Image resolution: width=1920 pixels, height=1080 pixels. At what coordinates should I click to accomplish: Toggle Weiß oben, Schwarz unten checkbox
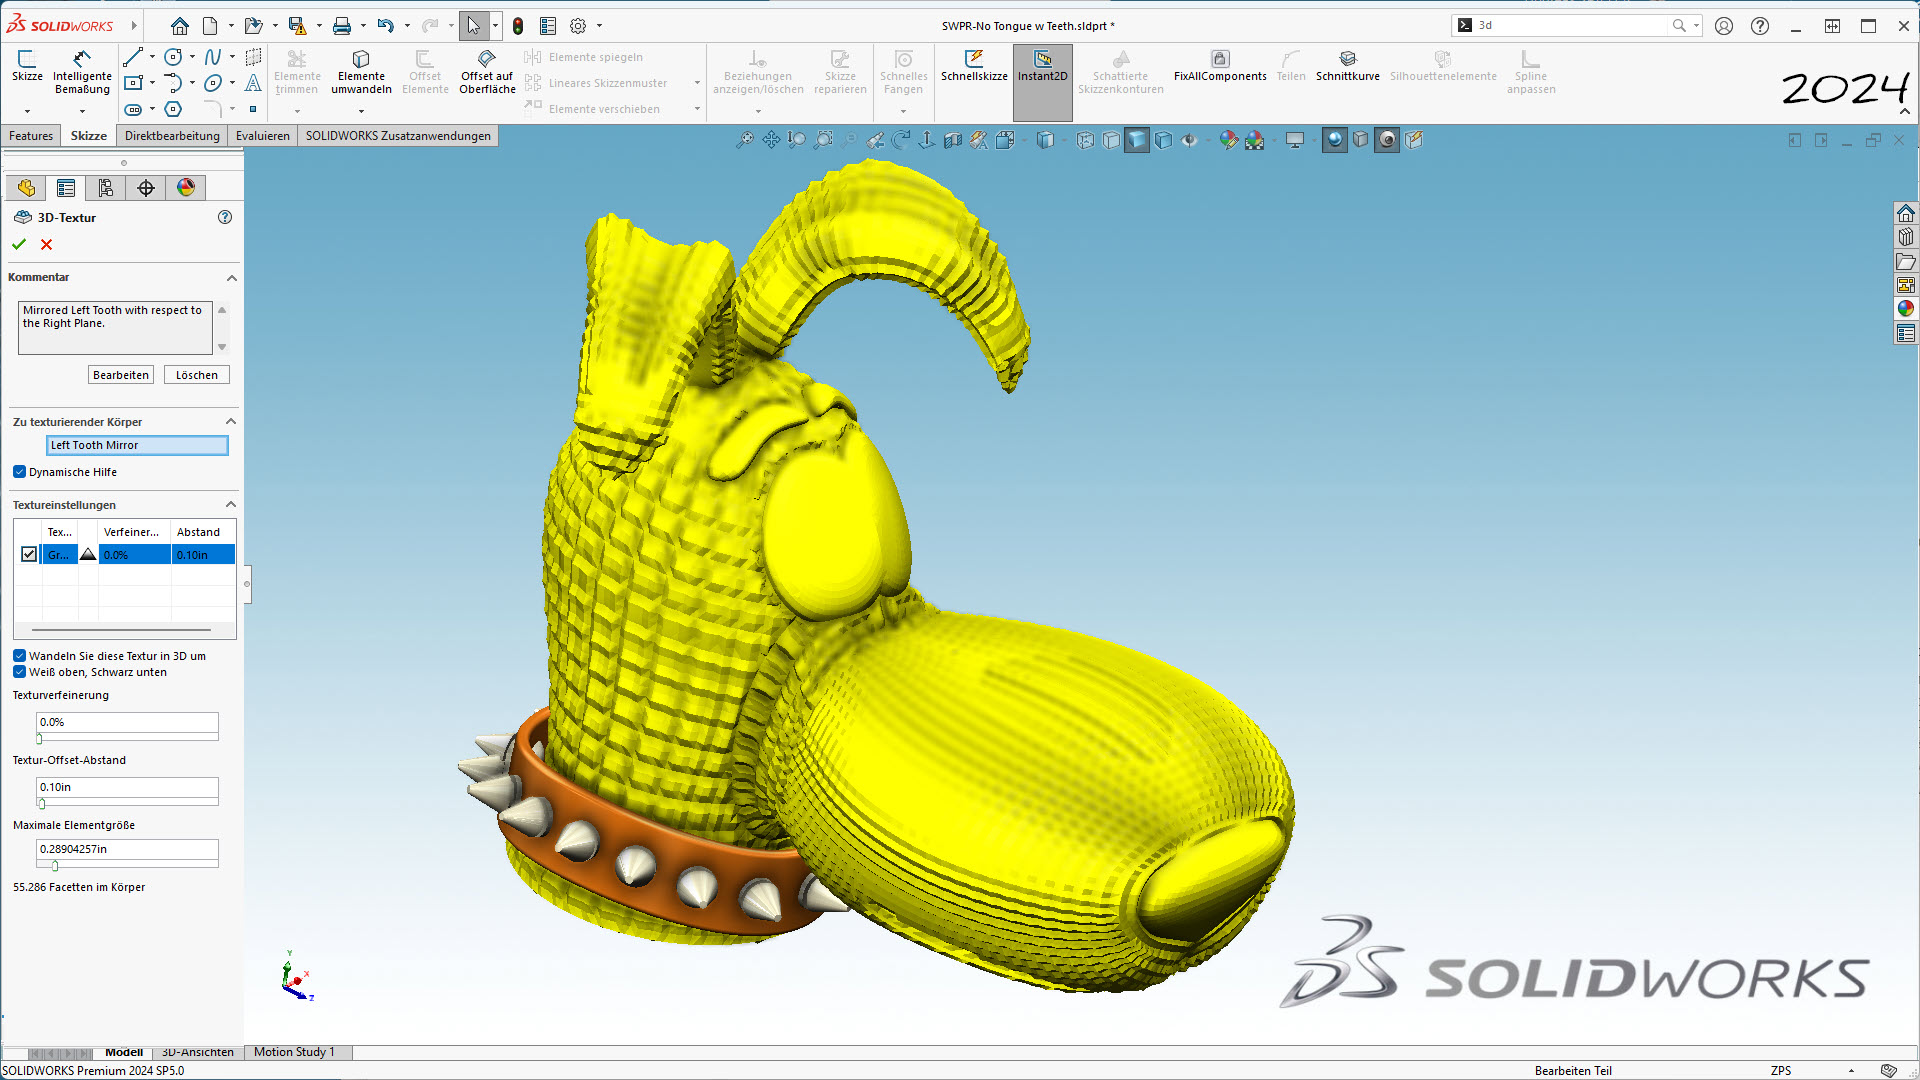20,672
